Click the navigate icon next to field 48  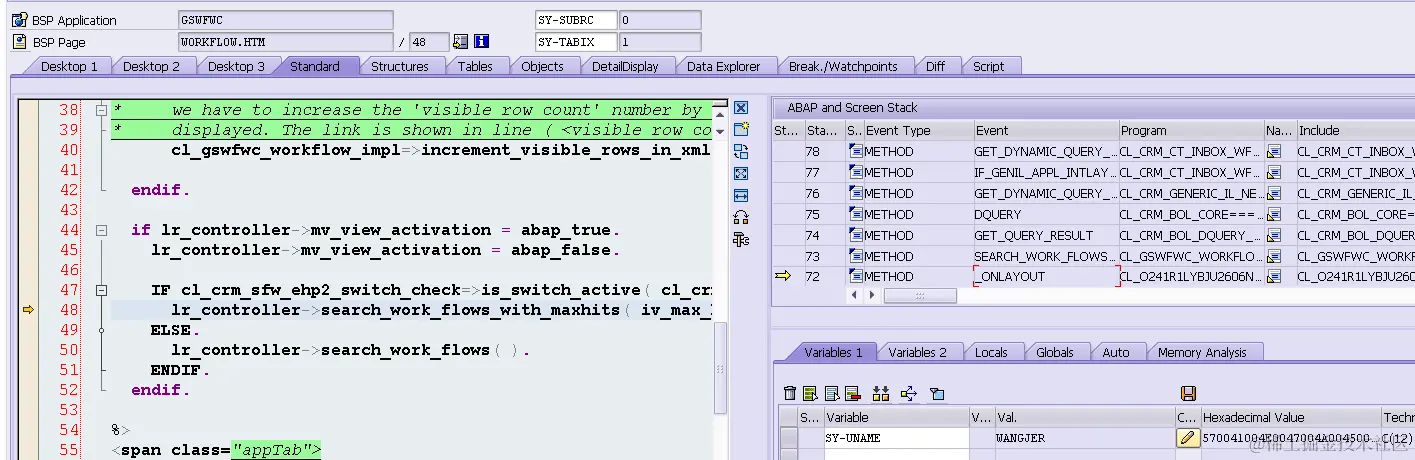pos(460,42)
